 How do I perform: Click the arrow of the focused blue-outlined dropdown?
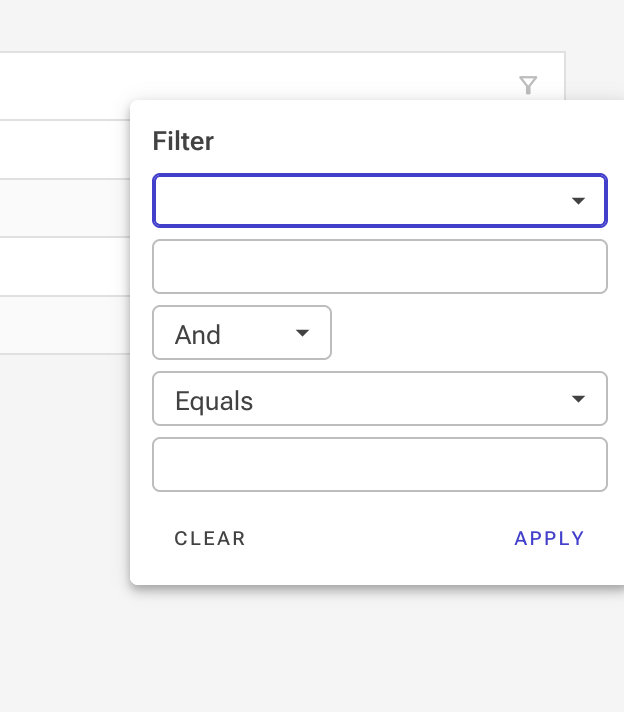pos(578,201)
